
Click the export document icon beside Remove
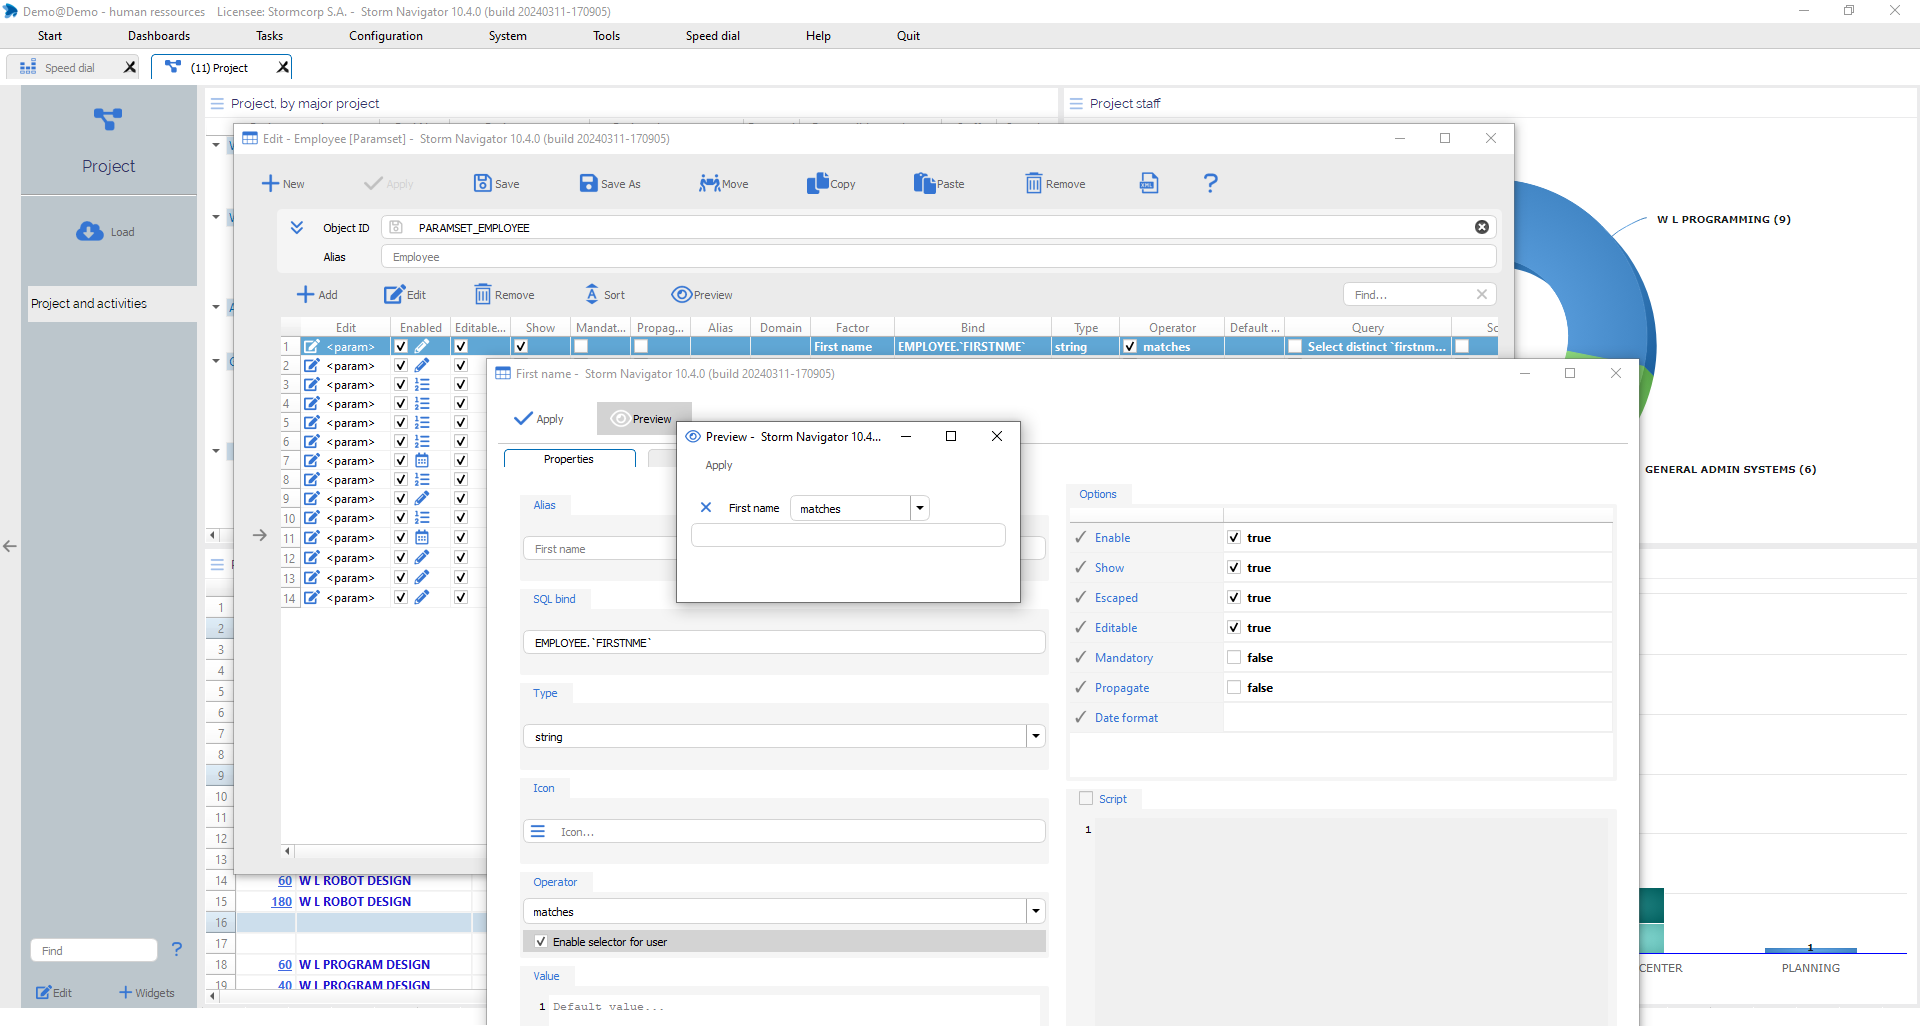[1149, 183]
